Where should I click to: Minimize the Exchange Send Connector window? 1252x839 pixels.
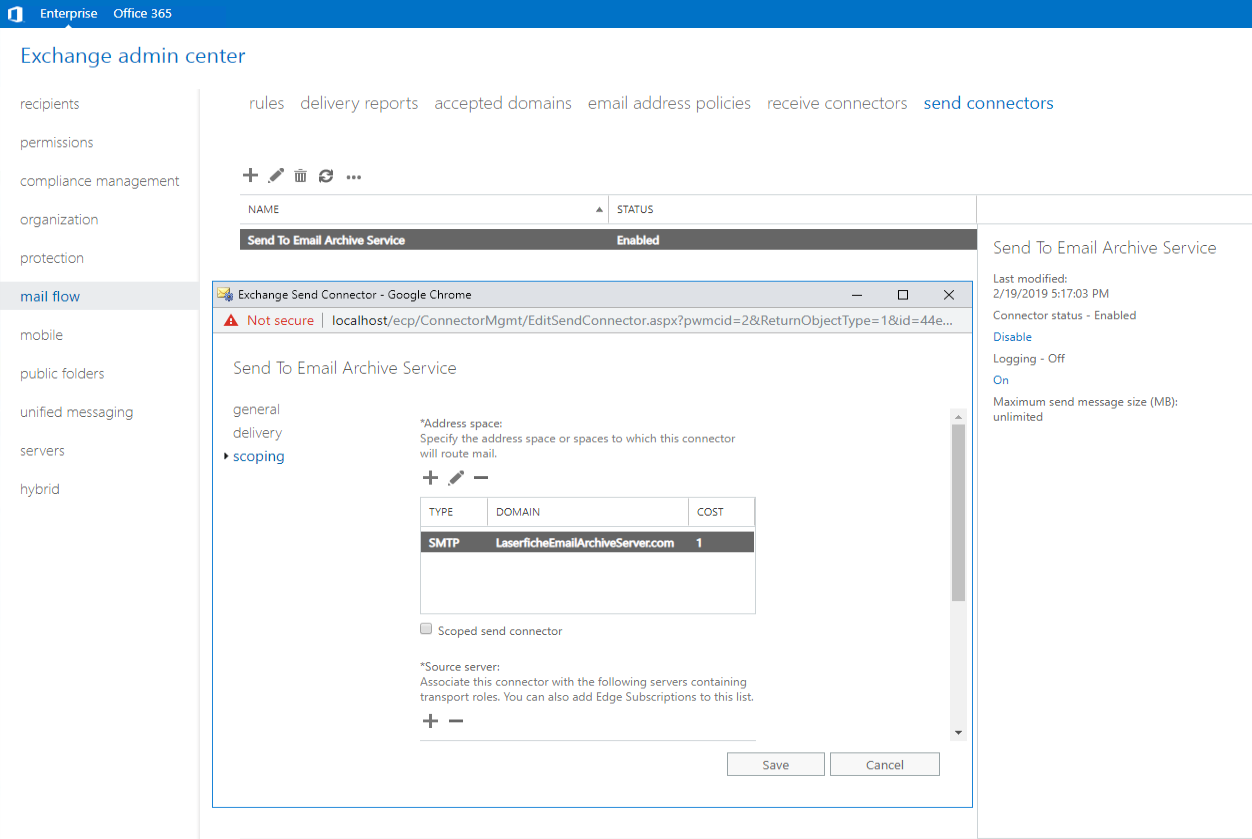[x=857, y=295]
